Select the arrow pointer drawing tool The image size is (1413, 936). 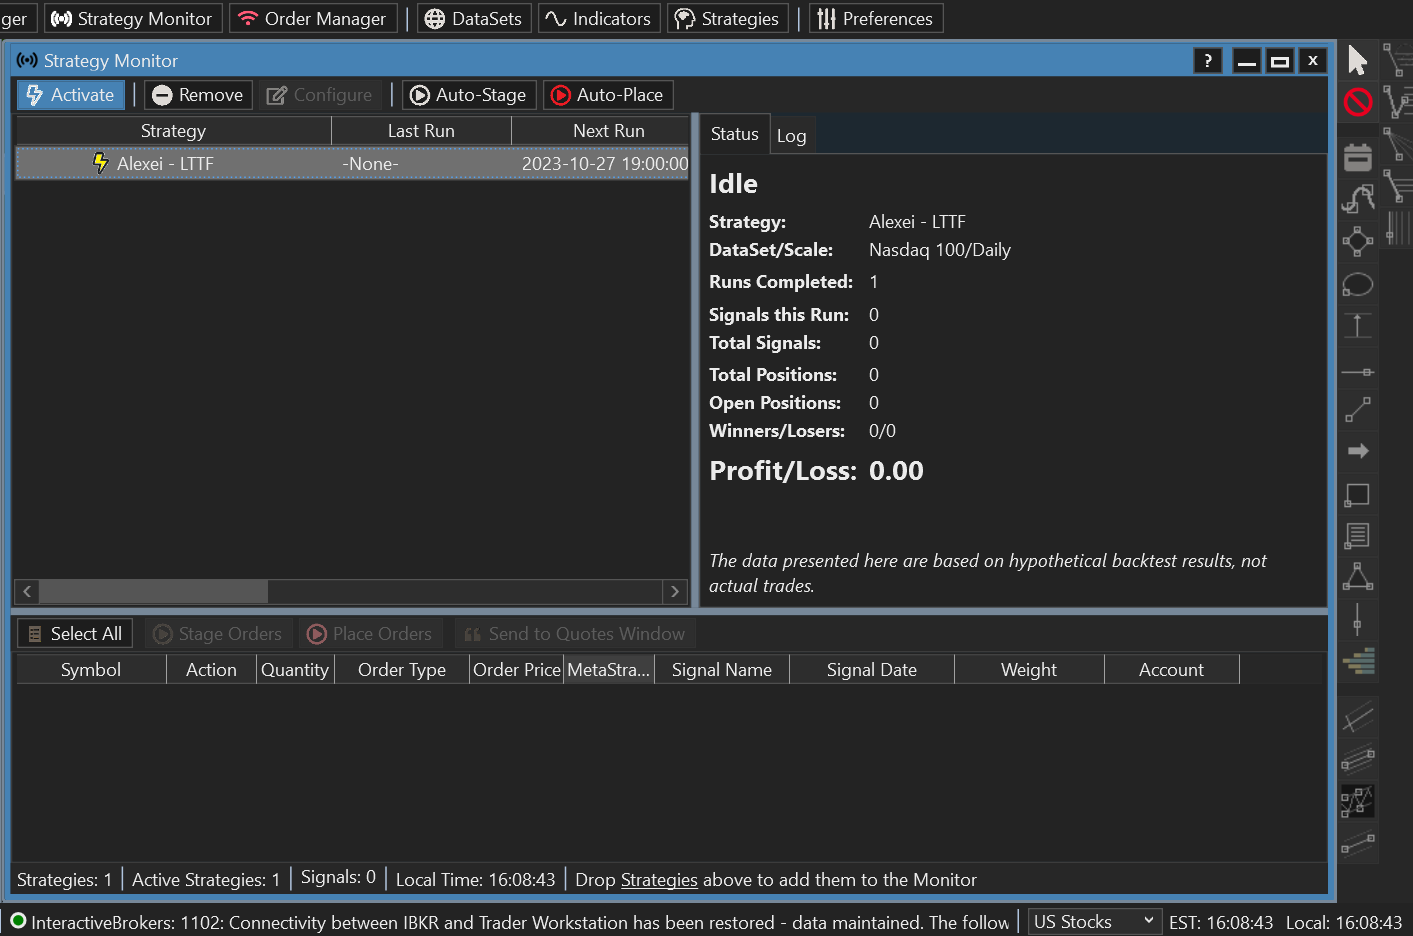[x=1357, y=60]
